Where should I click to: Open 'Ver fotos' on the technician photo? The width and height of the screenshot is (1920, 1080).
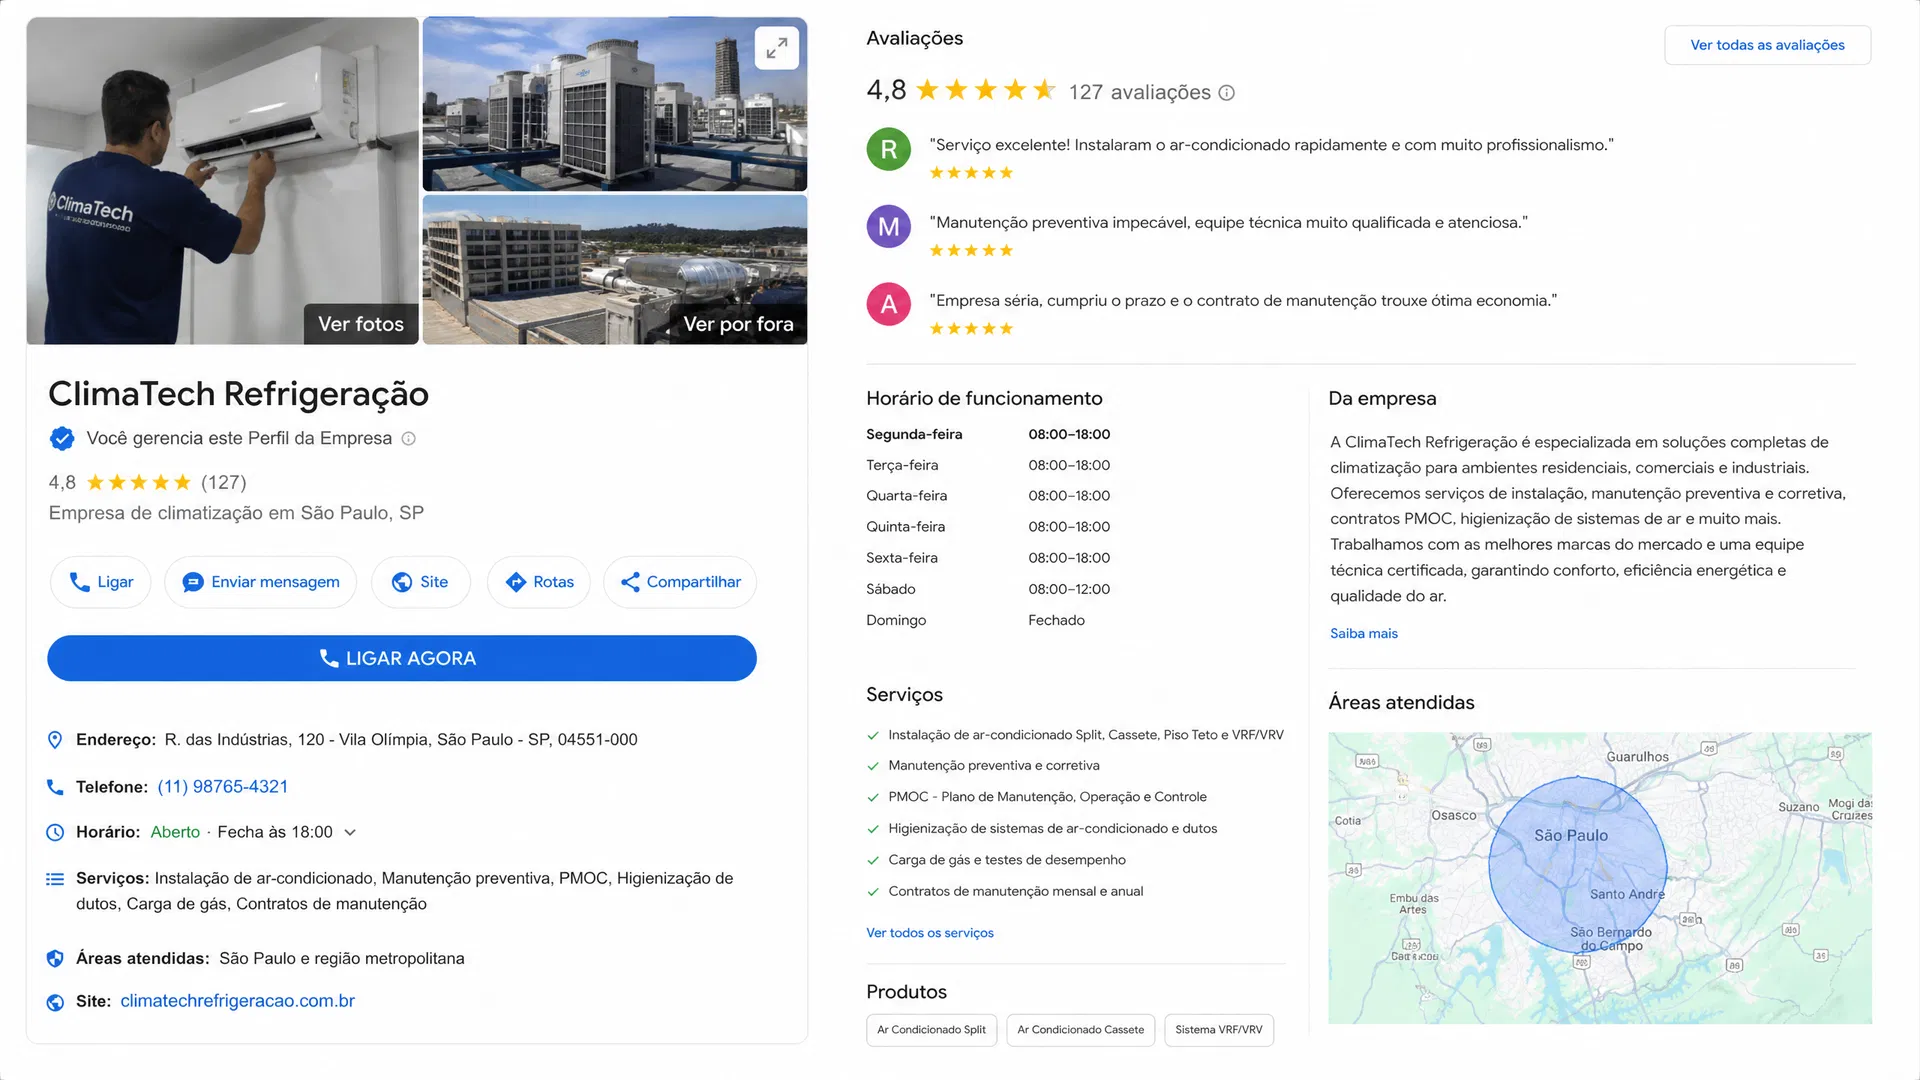361,324
